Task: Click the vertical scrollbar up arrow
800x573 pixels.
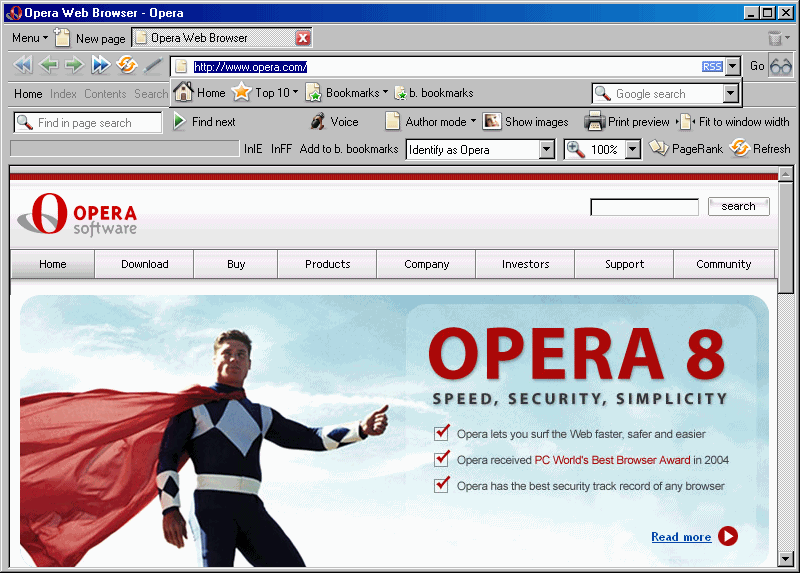Action: tap(786, 174)
